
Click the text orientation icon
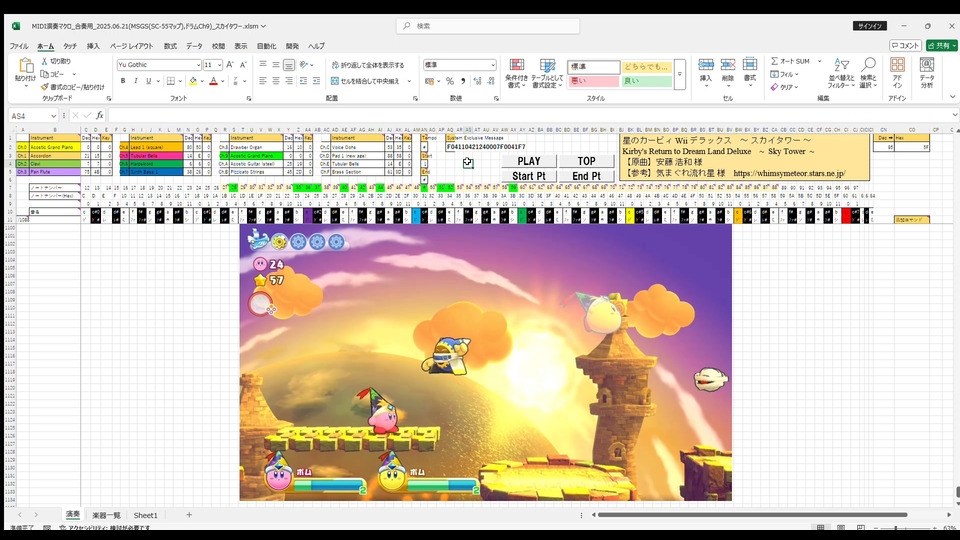point(304,65)
